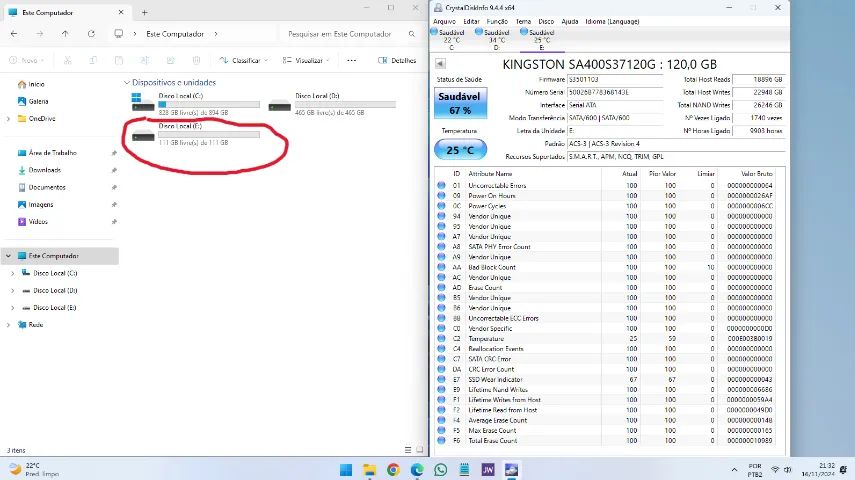This screenshot has width=855, height=480.
Task: Click status circle of Power On Hours row
Action: [441, 195]
